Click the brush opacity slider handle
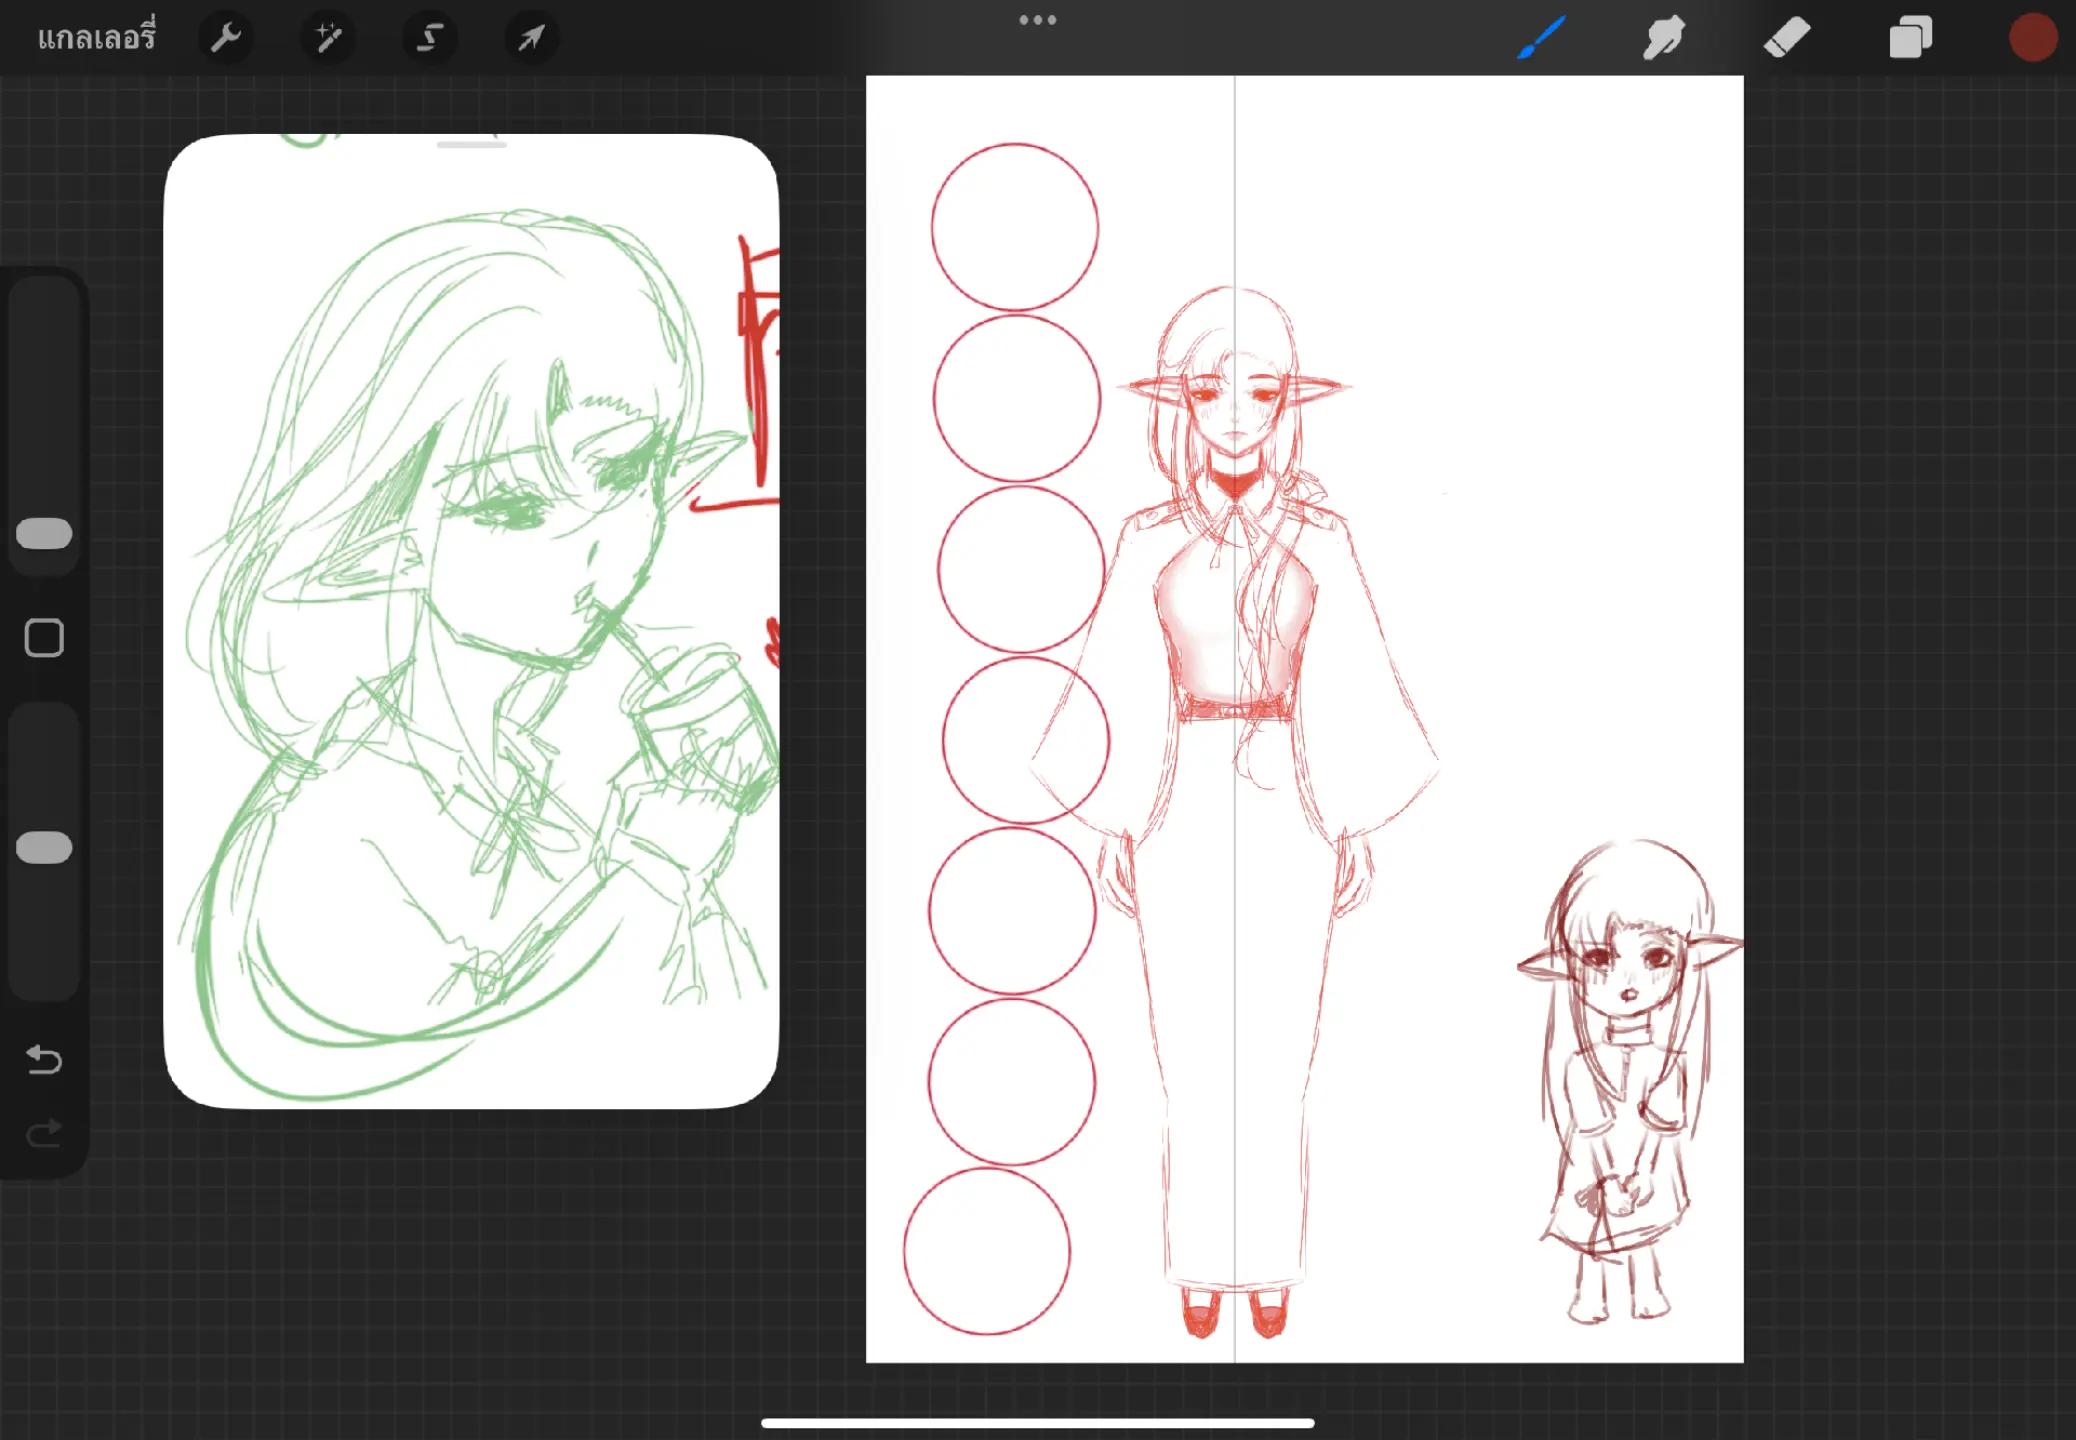The image size is (2076, 1440). pos(44,847)
